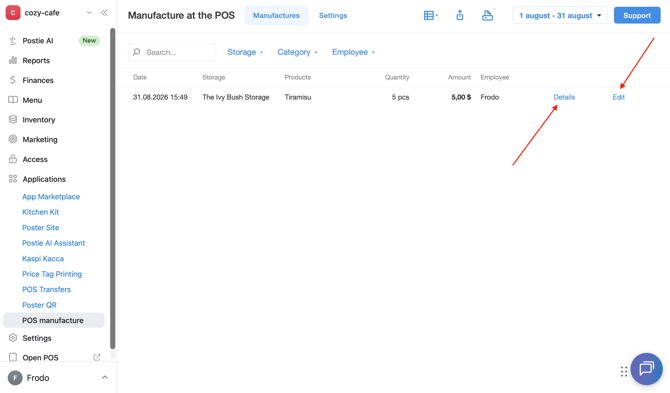Open Kitchen Kit application
This screenshot has width=670, height=393.
(41, 212)
